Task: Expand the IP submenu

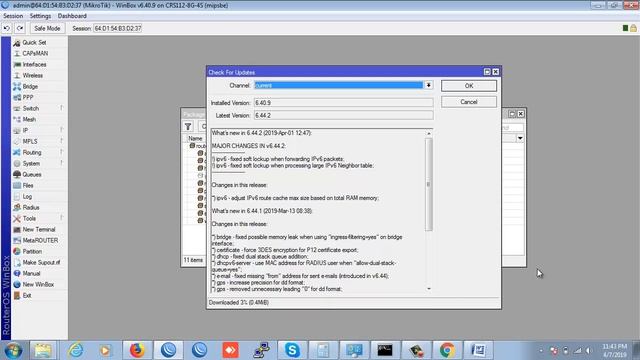Action: [x=25, y=131]
